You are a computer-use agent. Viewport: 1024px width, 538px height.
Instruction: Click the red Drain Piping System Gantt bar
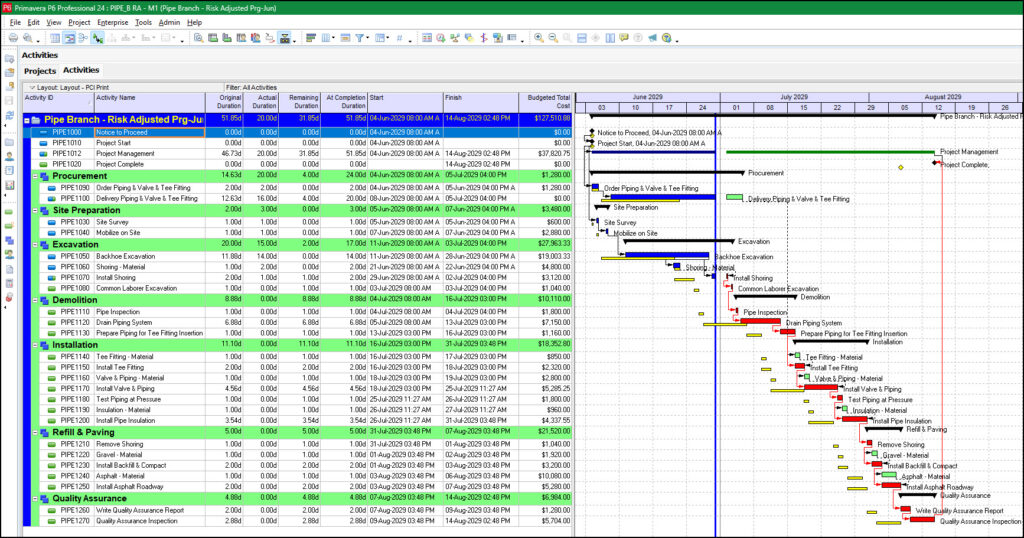pos(761,321)
